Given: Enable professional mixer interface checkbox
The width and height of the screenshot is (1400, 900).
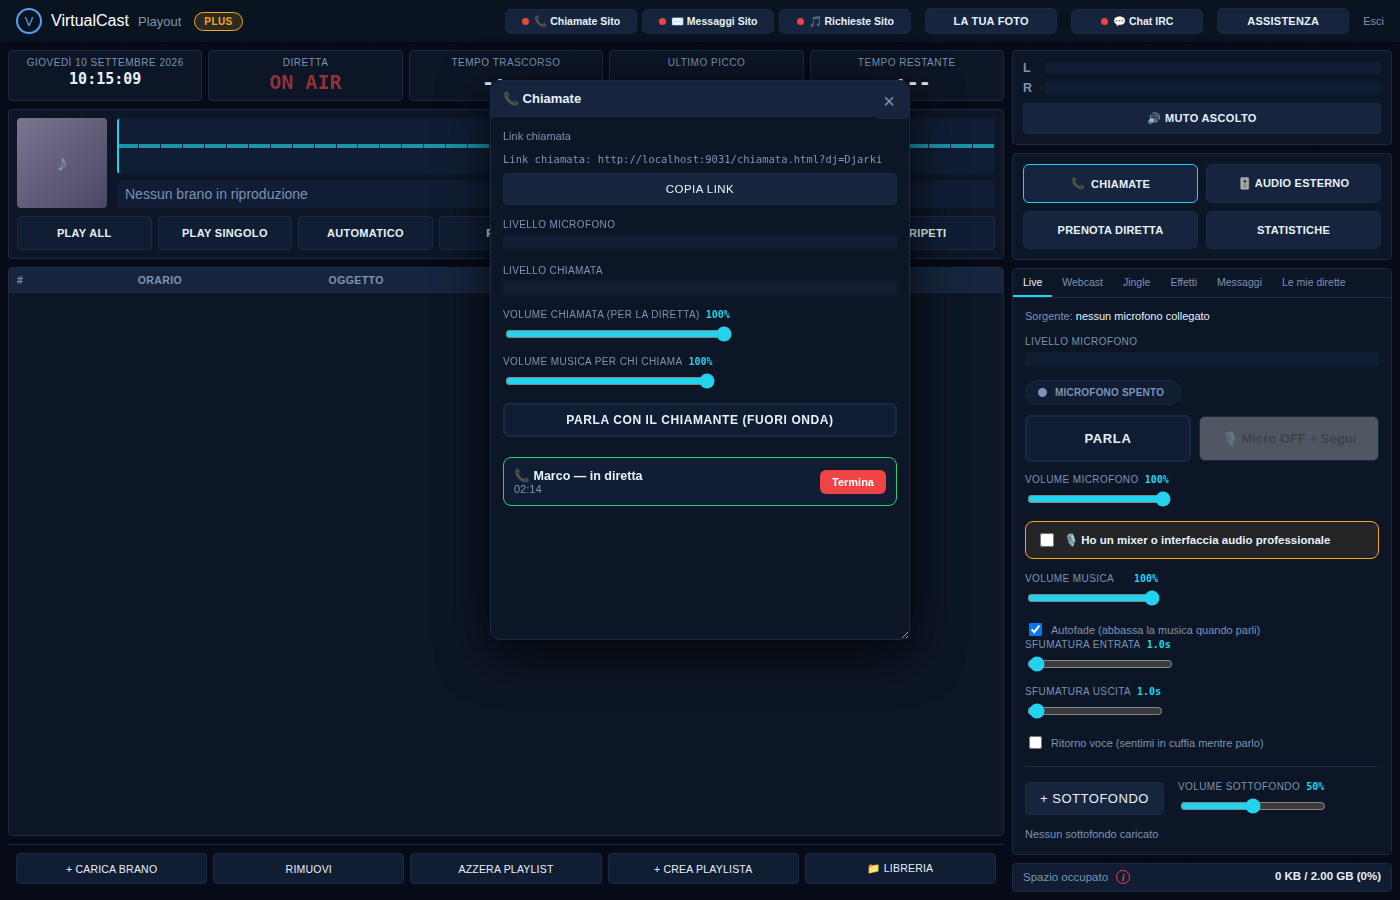Looking at the screenshot, I should pyautogui.click(x=1047, y=540).
